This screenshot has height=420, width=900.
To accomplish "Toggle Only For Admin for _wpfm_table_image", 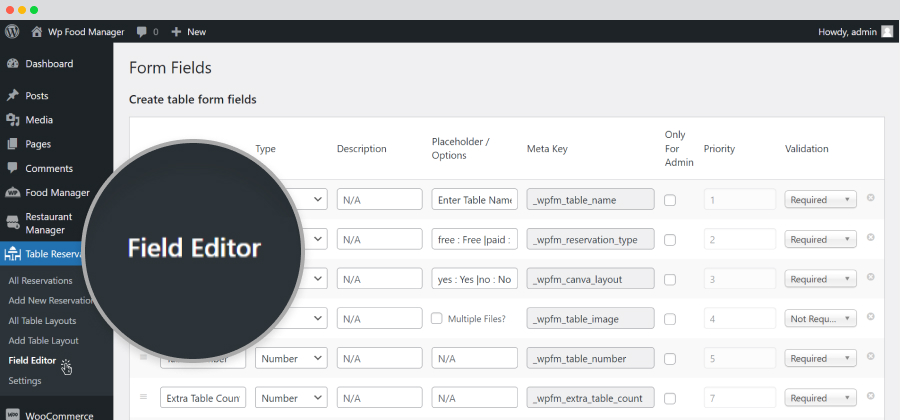I will pos(670,319).
